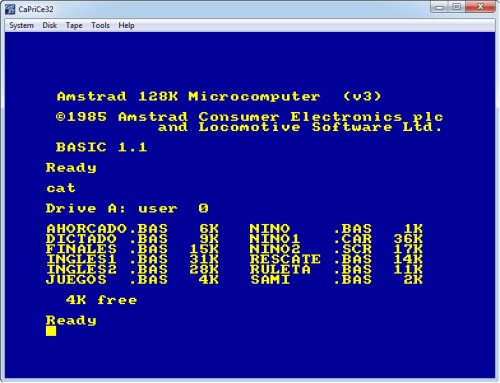Click the CaPriCe32 window title text
The height and width of the screenshot is (383, 500).
click(x=36, y=9)
